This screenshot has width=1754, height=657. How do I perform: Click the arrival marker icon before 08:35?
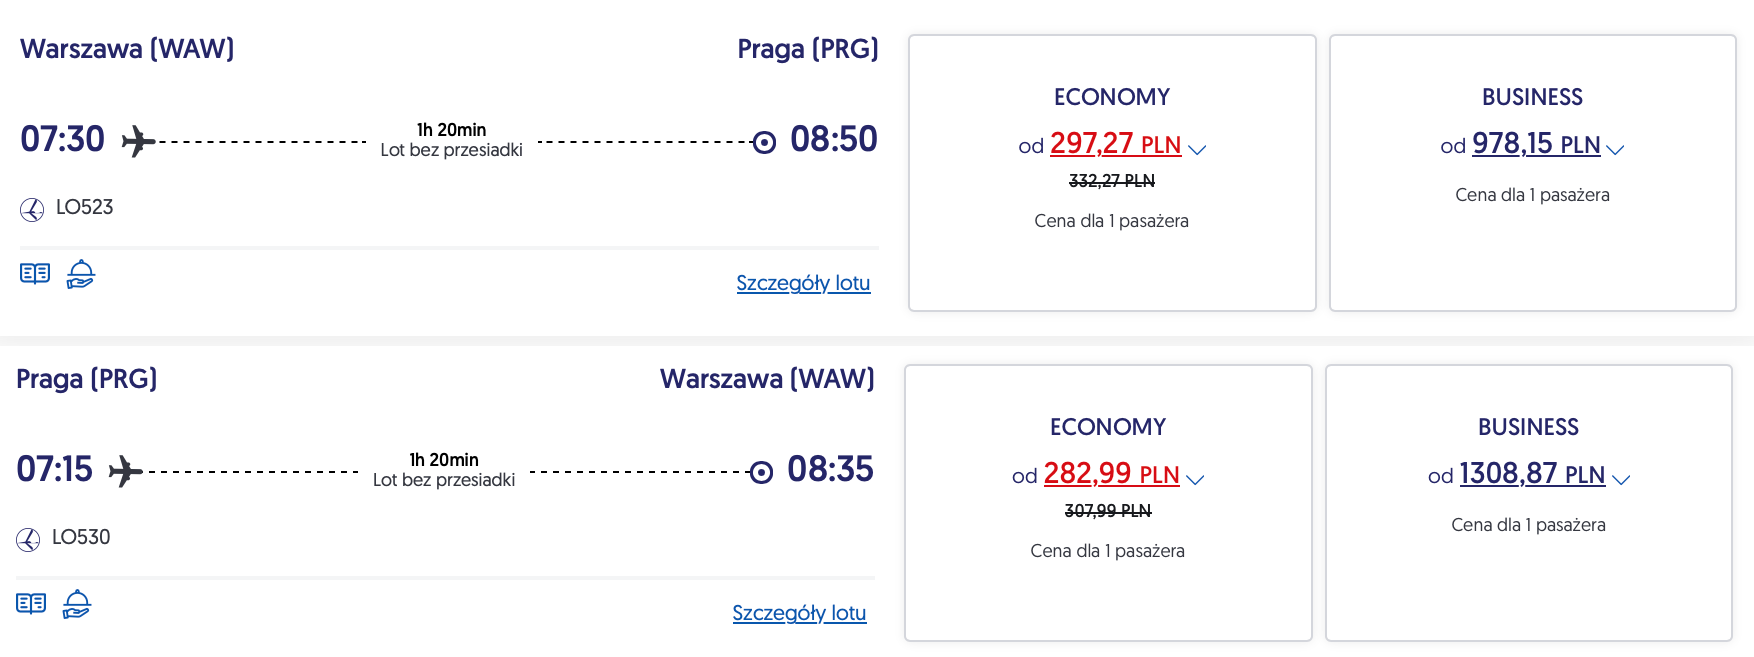pos(761,472)
